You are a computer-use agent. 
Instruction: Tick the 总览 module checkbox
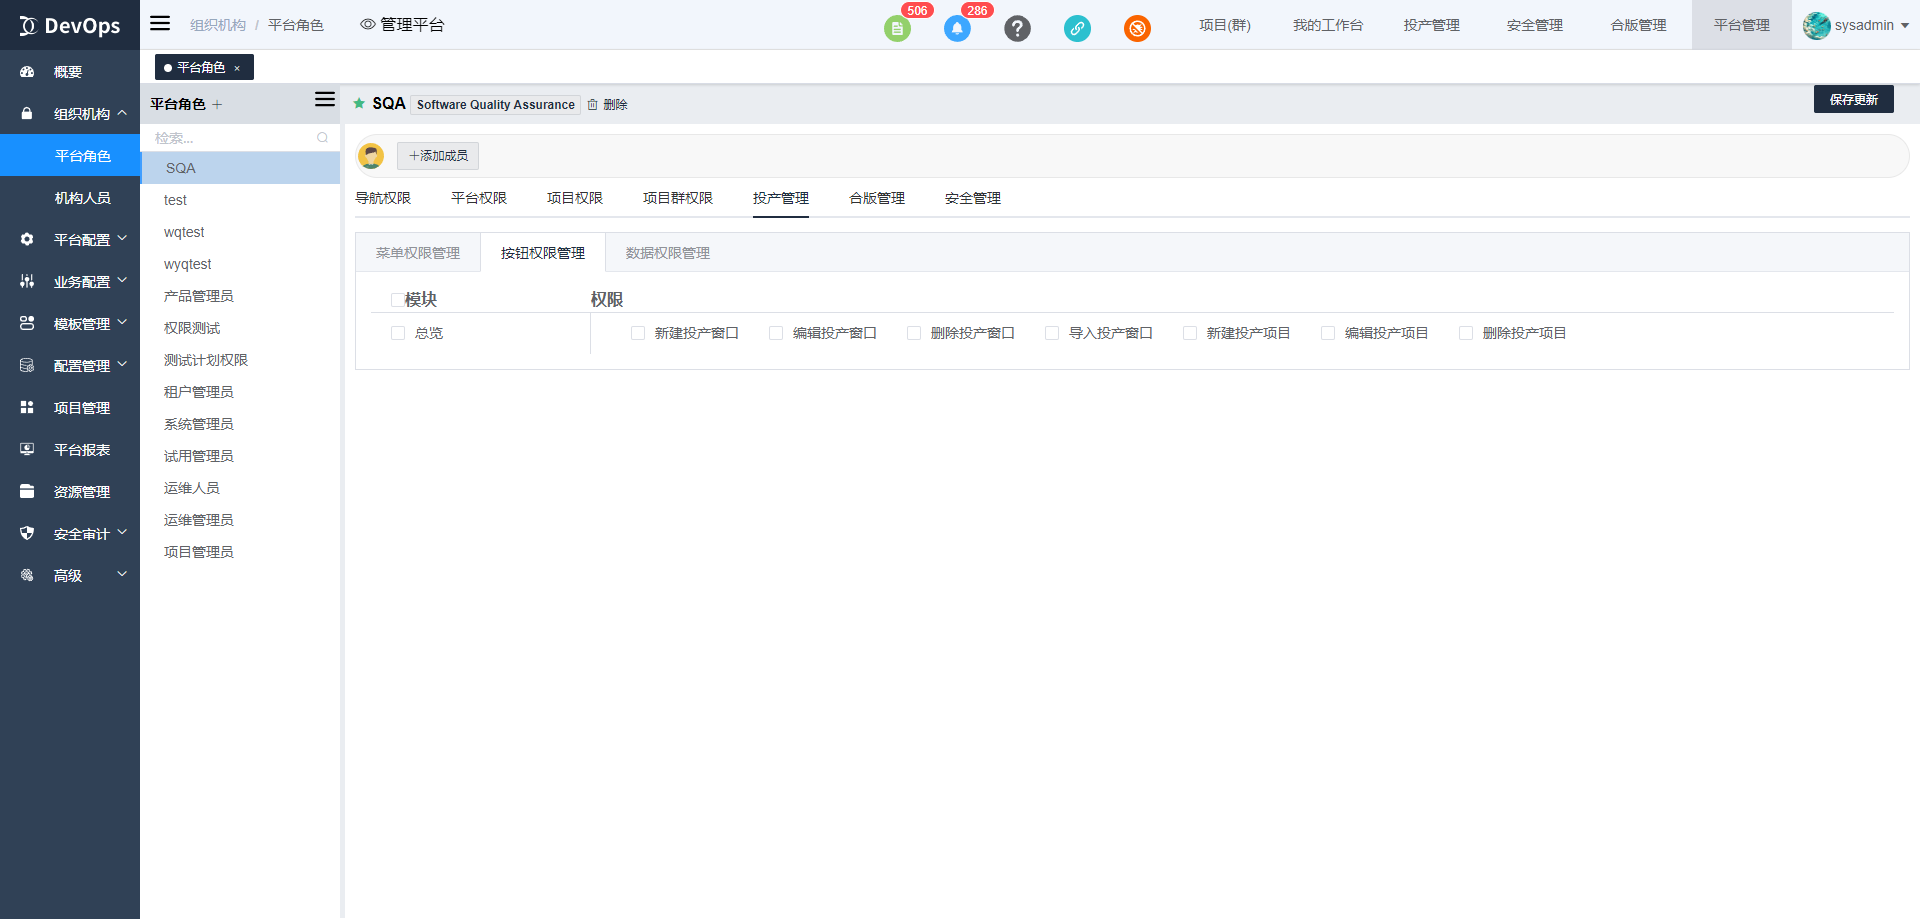(398, 333)
